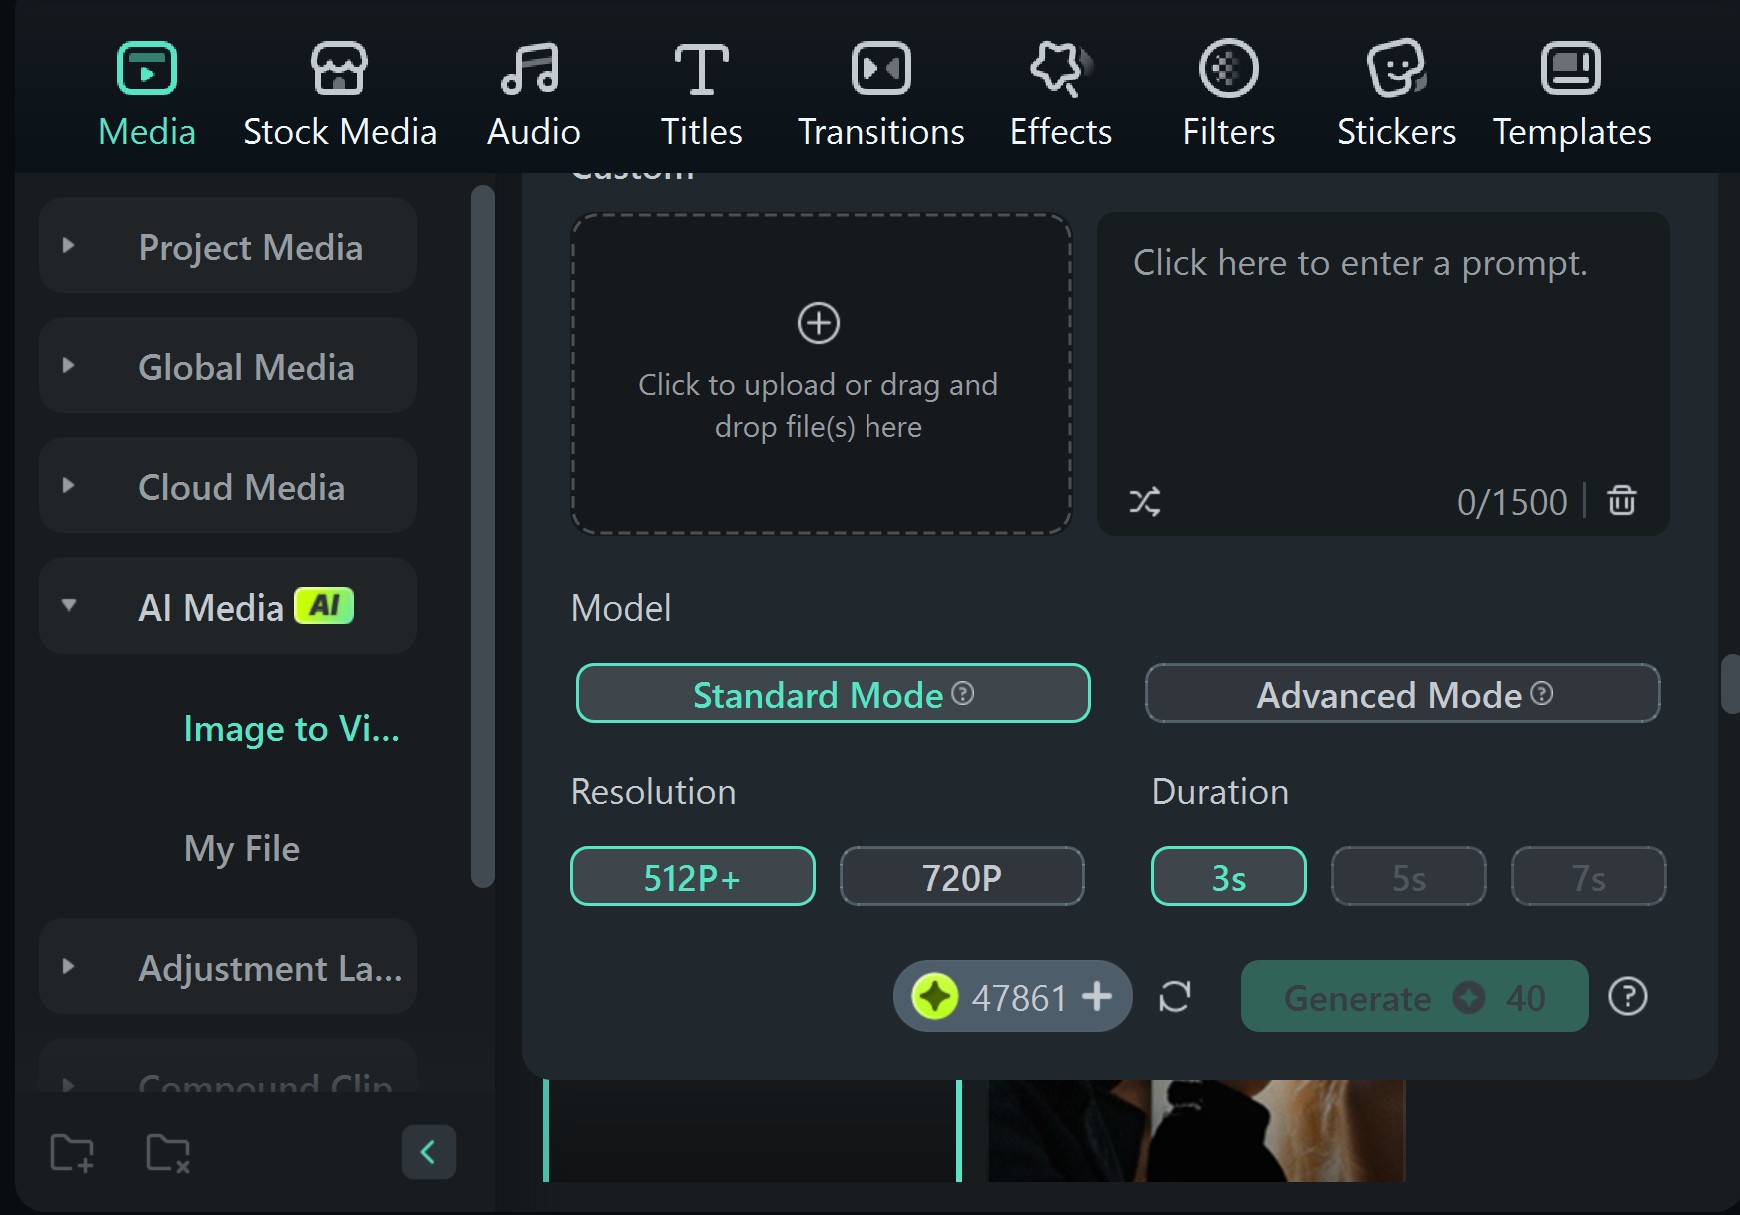Delete the selected folder
This screenshot has width=1740, height=1215.
[168, 1153]
